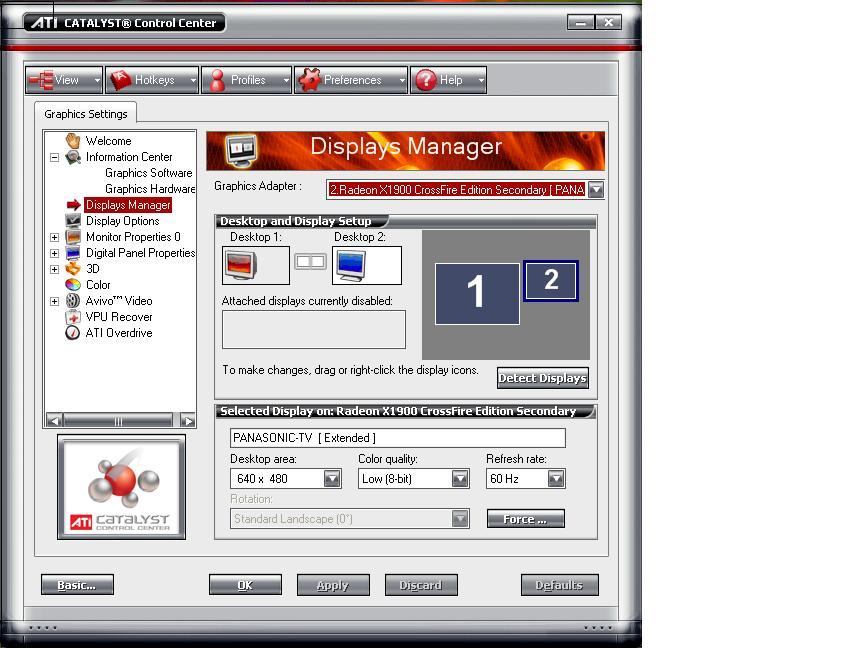
Task: Expand the Digital Panel Properties node
Action: click(x=54, y=253)
